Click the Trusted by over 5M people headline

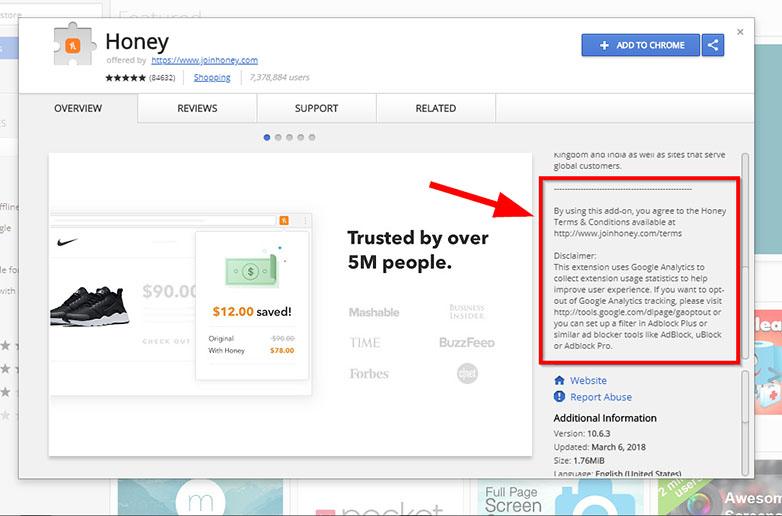tap(418, 250)
